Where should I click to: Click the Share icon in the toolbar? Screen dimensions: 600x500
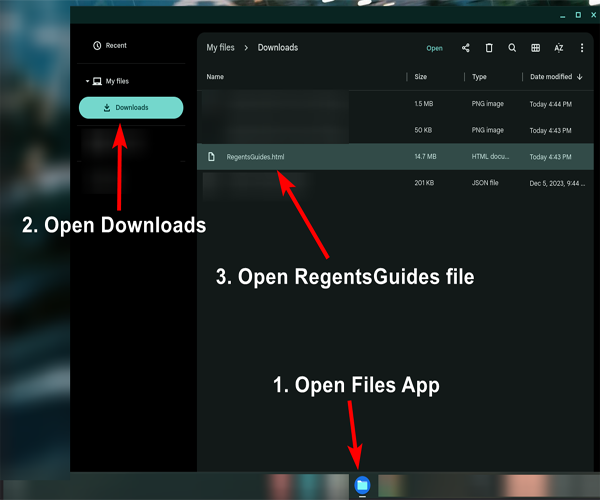[466, 48]
